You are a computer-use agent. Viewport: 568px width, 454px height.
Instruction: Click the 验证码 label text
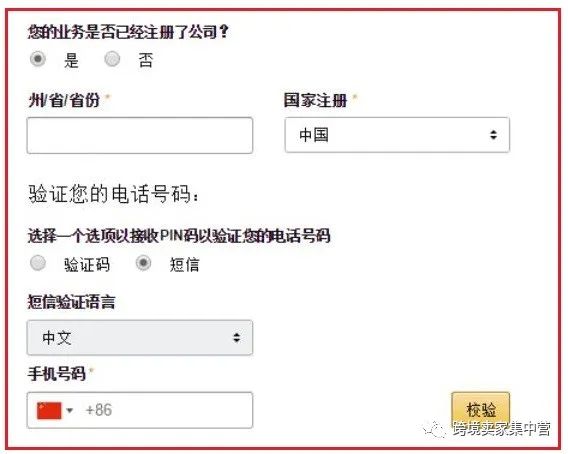click(x=87, y=265)
